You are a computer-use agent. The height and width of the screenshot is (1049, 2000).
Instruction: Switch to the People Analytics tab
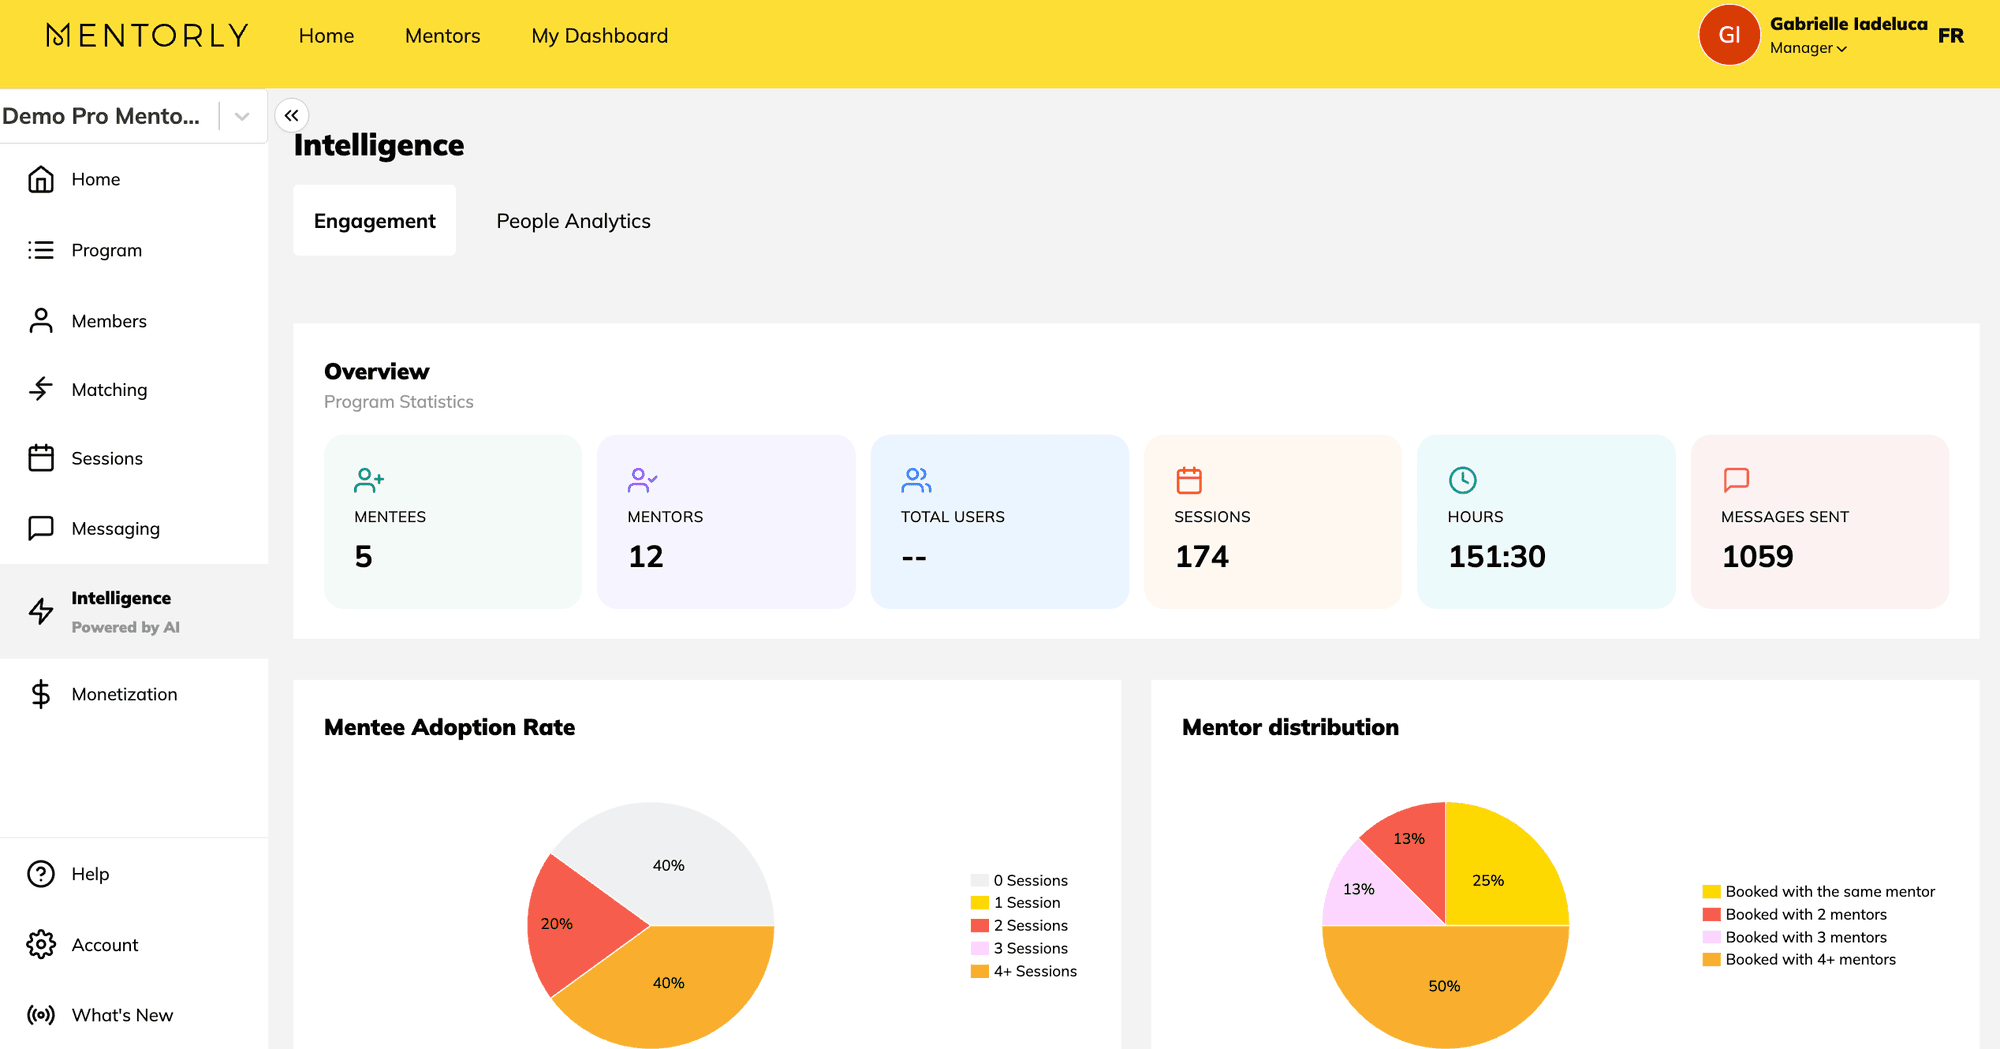click(573, 221)
